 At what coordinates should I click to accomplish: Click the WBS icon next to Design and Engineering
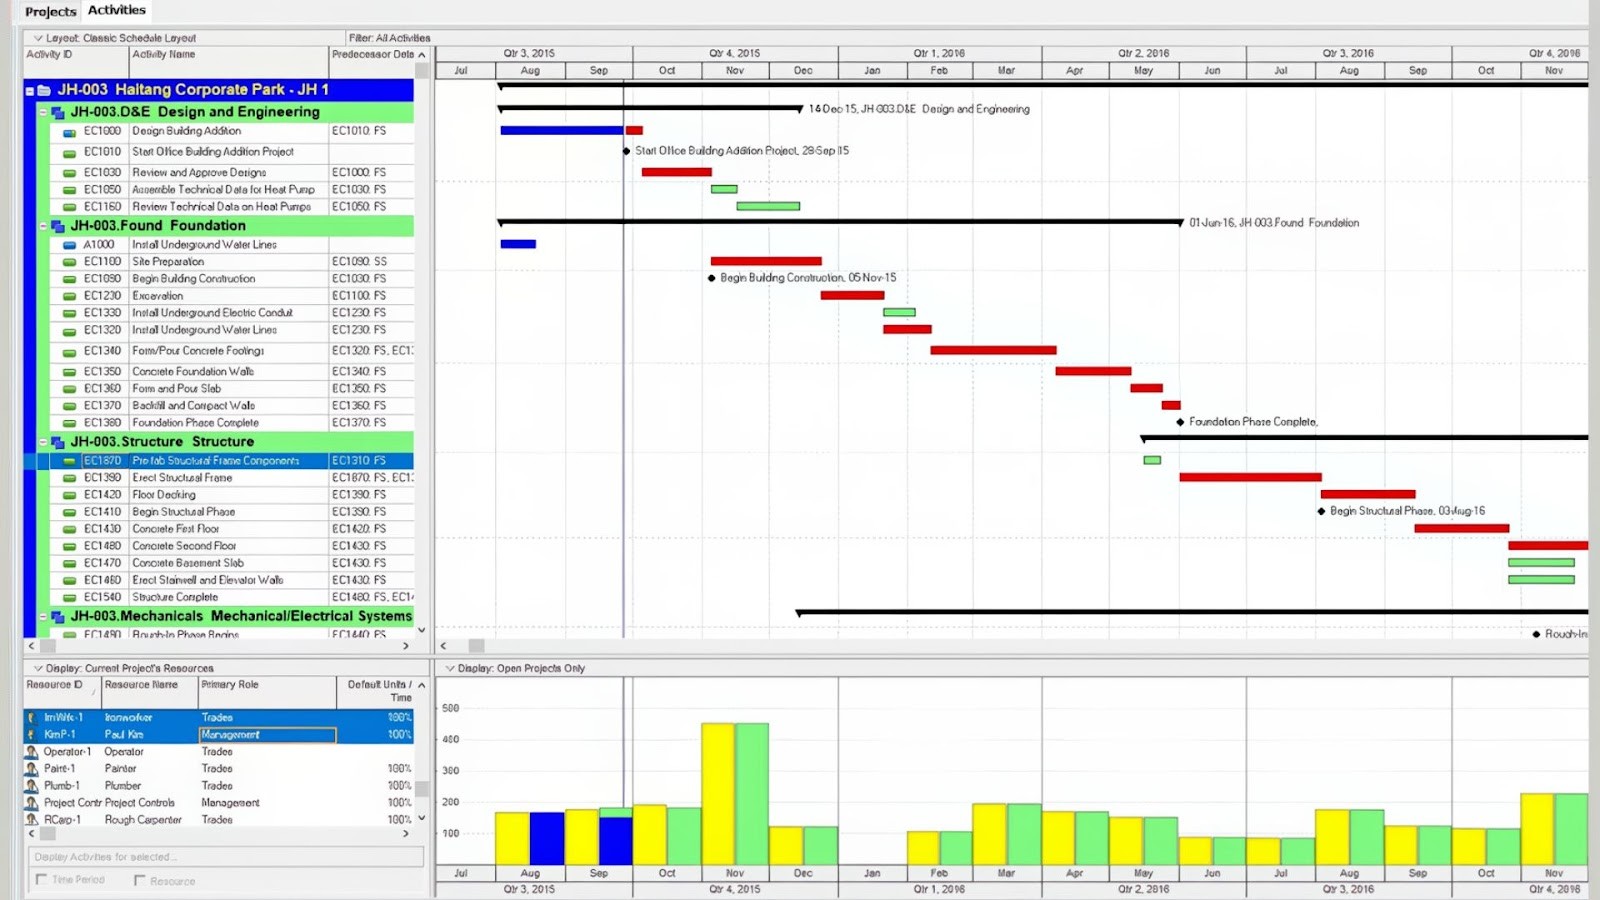[55, 112]
